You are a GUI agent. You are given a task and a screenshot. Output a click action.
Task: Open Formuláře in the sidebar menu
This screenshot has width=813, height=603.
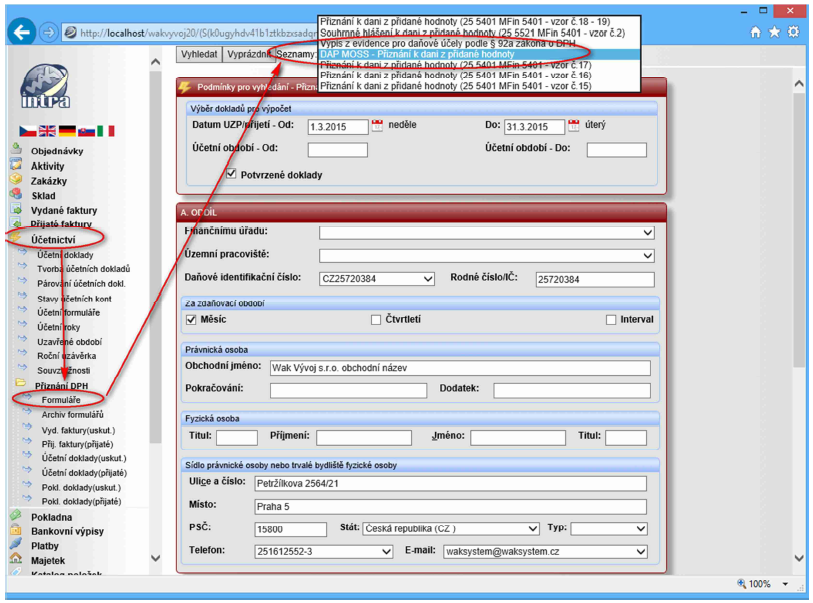click(61, 400)
